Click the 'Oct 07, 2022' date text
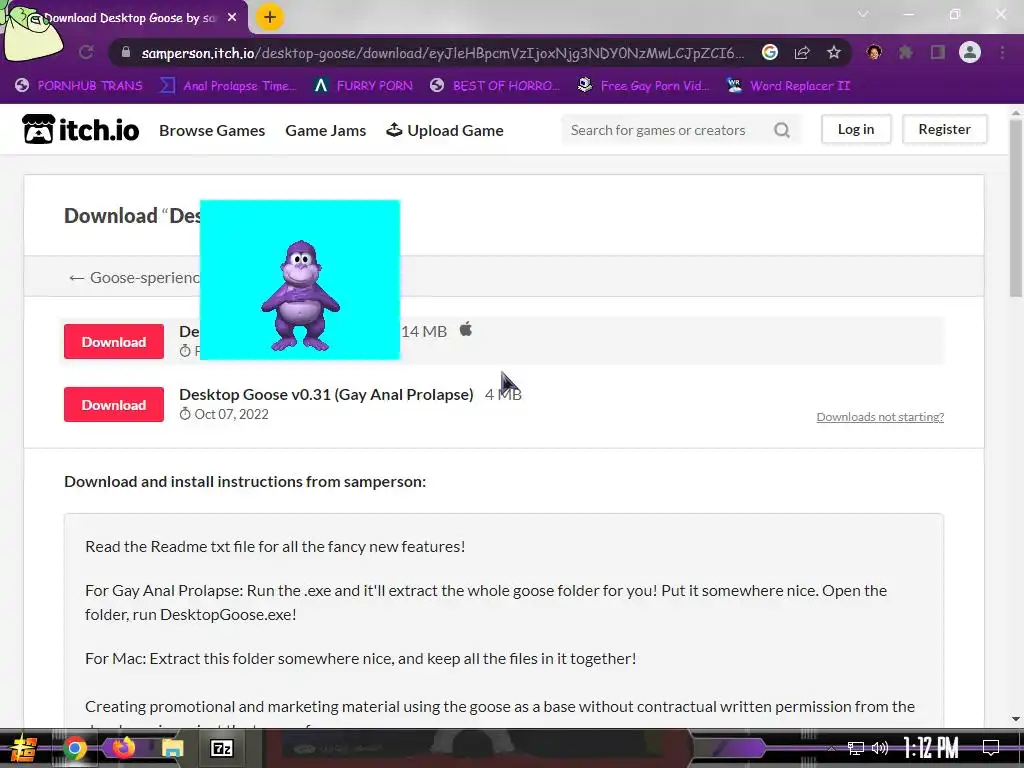The height and width of the screenshot is (768, 1024). pyautogui.click(x=231, y=414)
